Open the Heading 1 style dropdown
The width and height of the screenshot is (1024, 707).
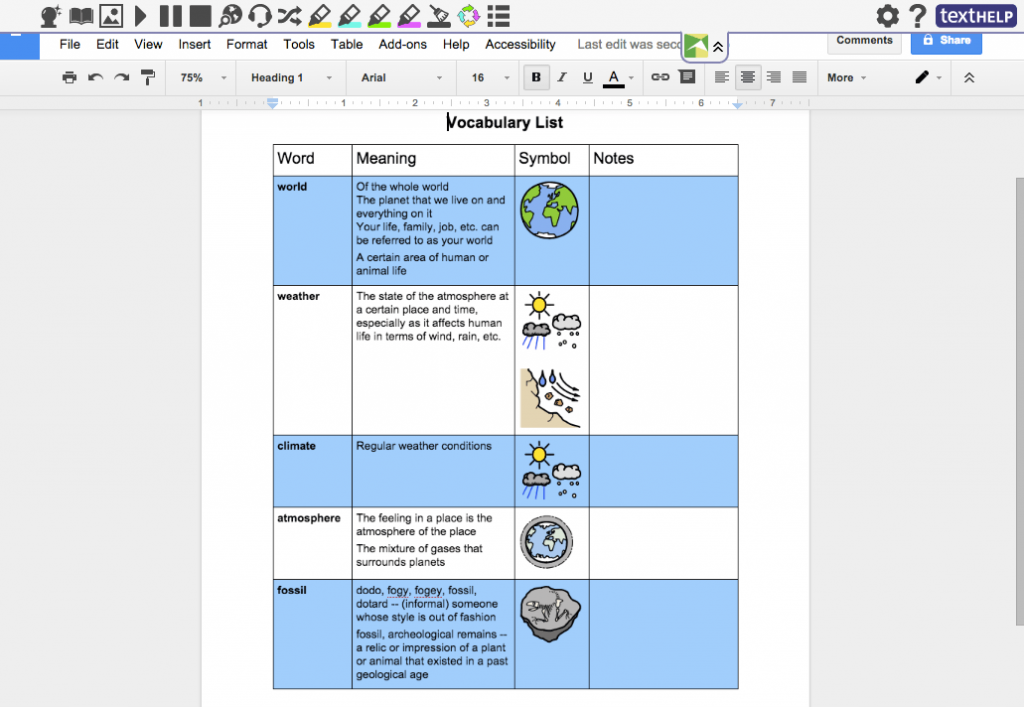tap(291, 78)
